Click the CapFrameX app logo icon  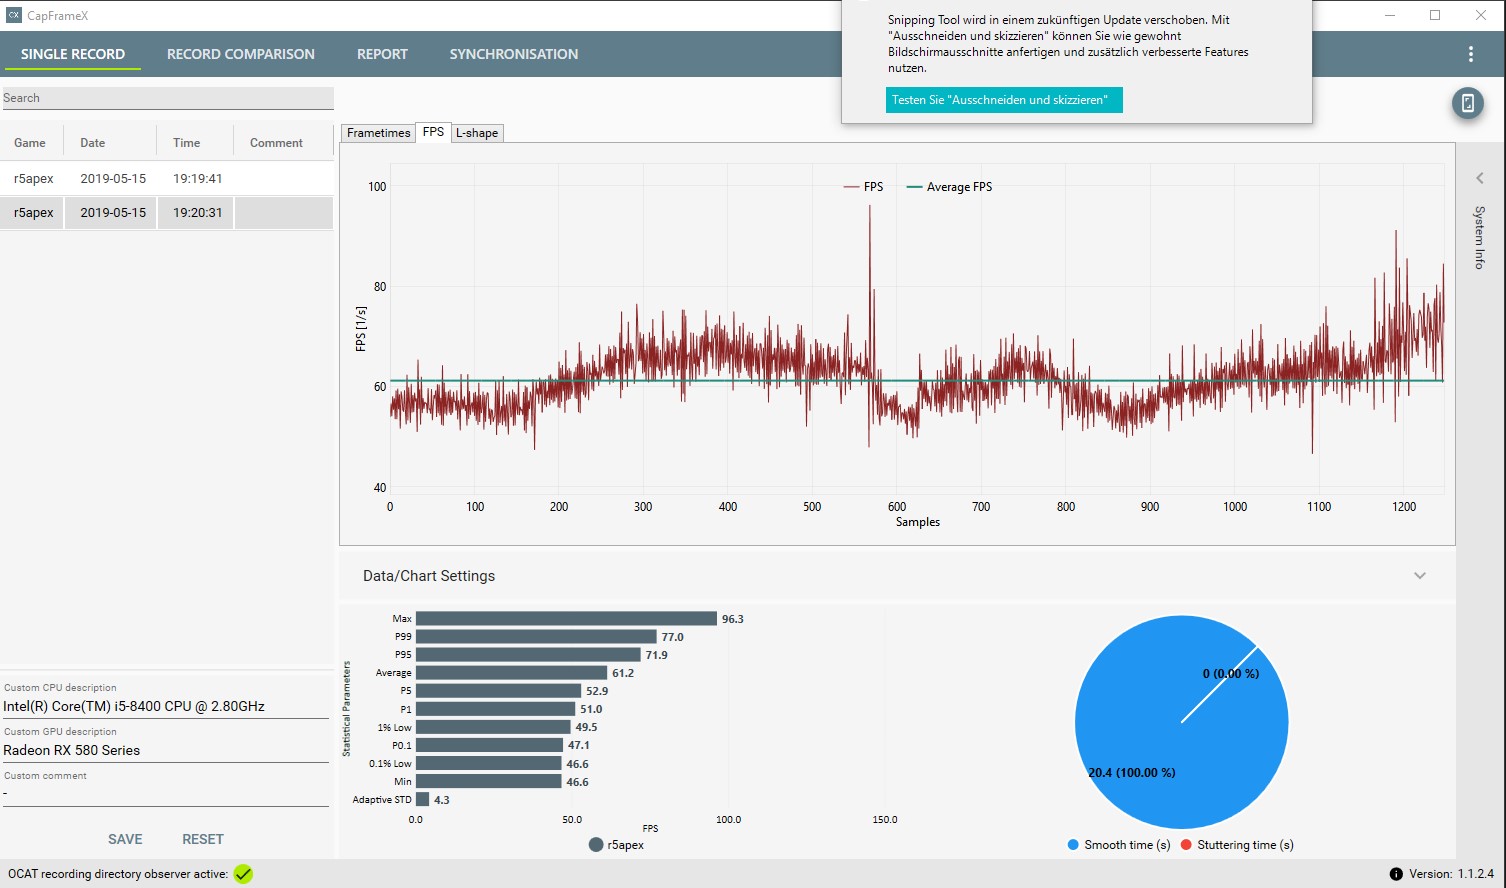(x=14, y=15)
